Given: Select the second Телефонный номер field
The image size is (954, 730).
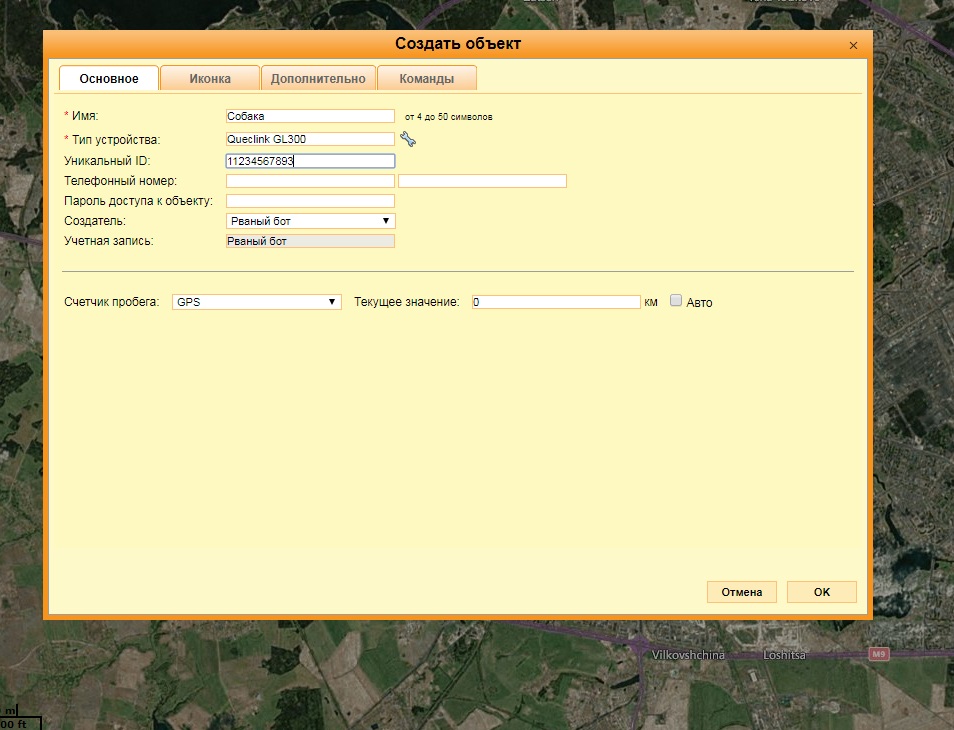Looking at the screenshot, I should [482, 181].
